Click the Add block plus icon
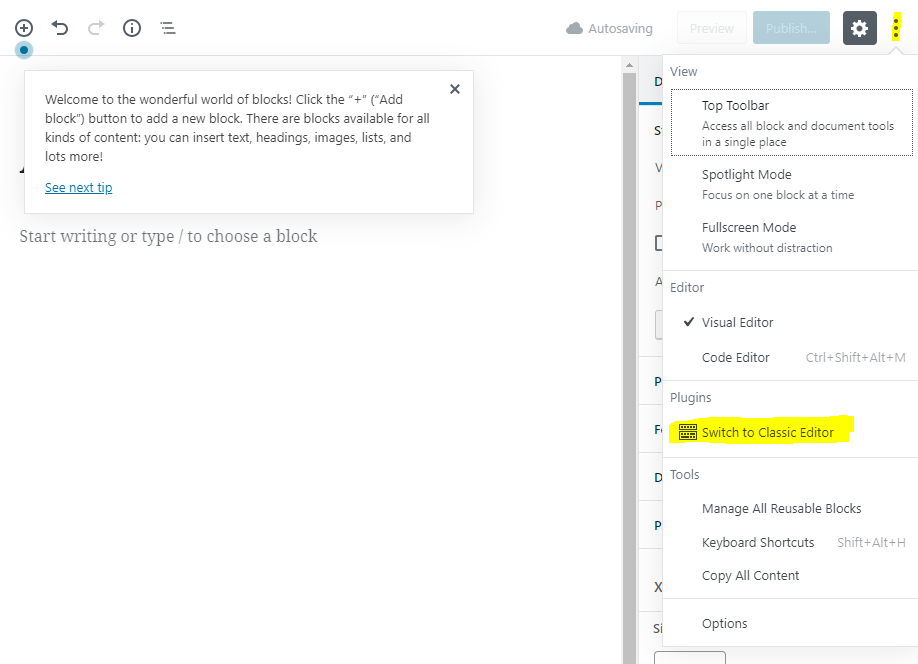This screenshot has width=918, height=664. (24, 28)
